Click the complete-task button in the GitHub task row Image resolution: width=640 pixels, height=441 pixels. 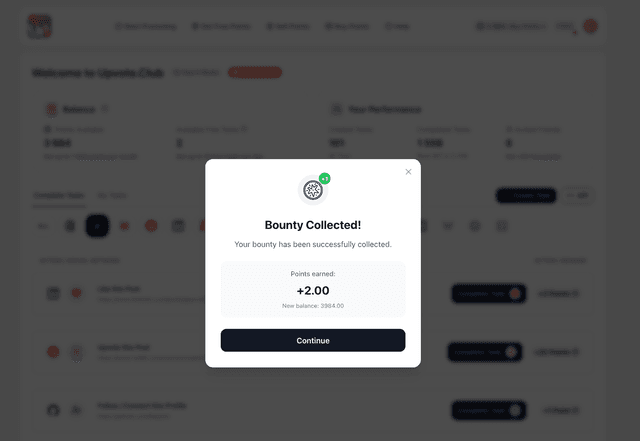(x=489, y=410)
